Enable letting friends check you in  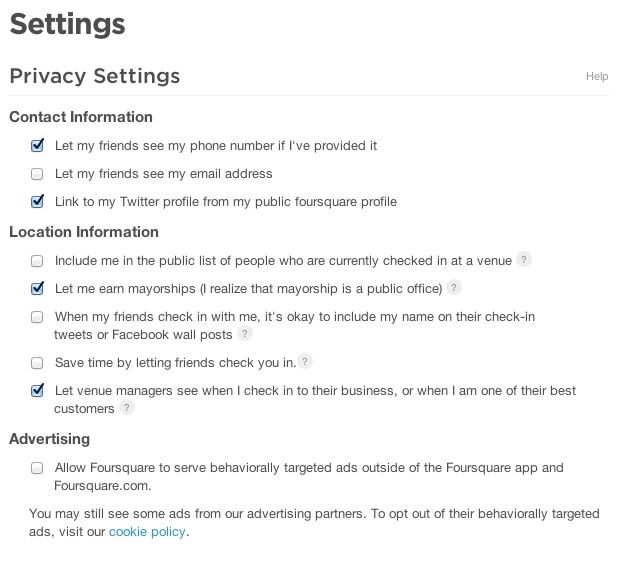(37, 362)
